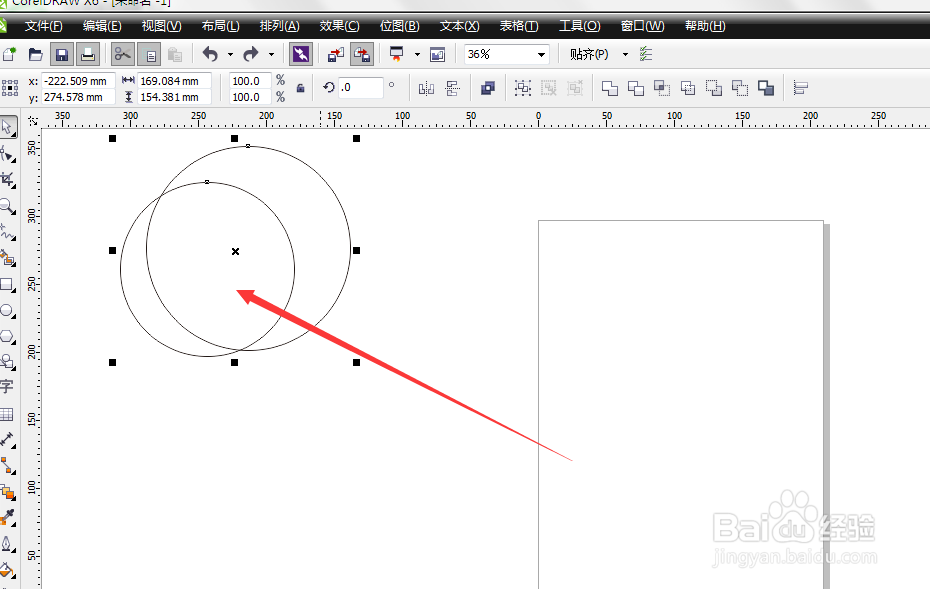This screenshot has height=589, width=930.
Task: Click the vertical scale factor 100.0 field
Action: (250, 97)
